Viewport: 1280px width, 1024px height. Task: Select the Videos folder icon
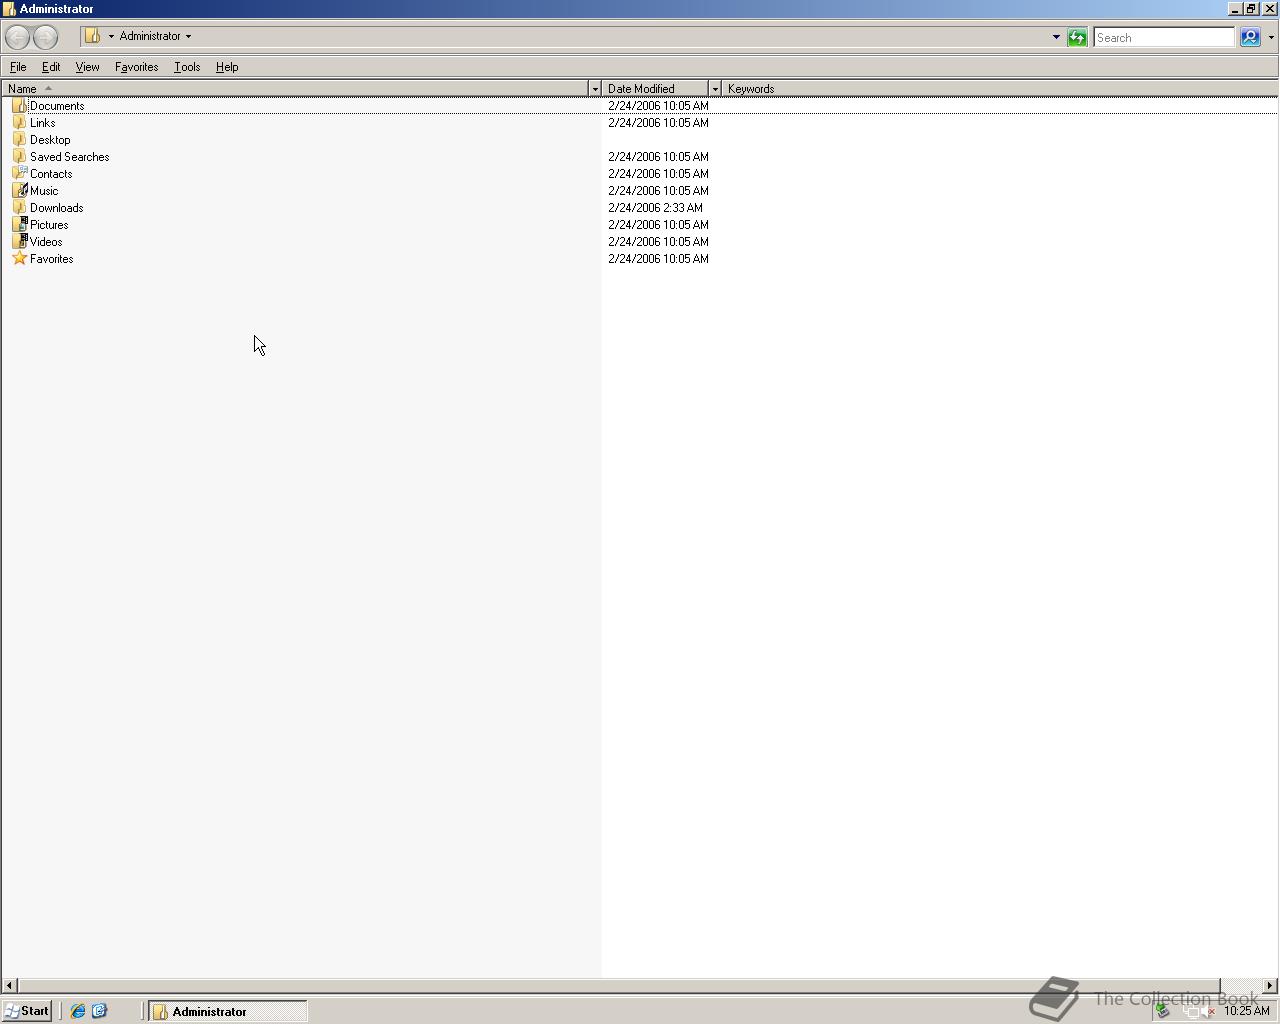[x=19, y=241]
